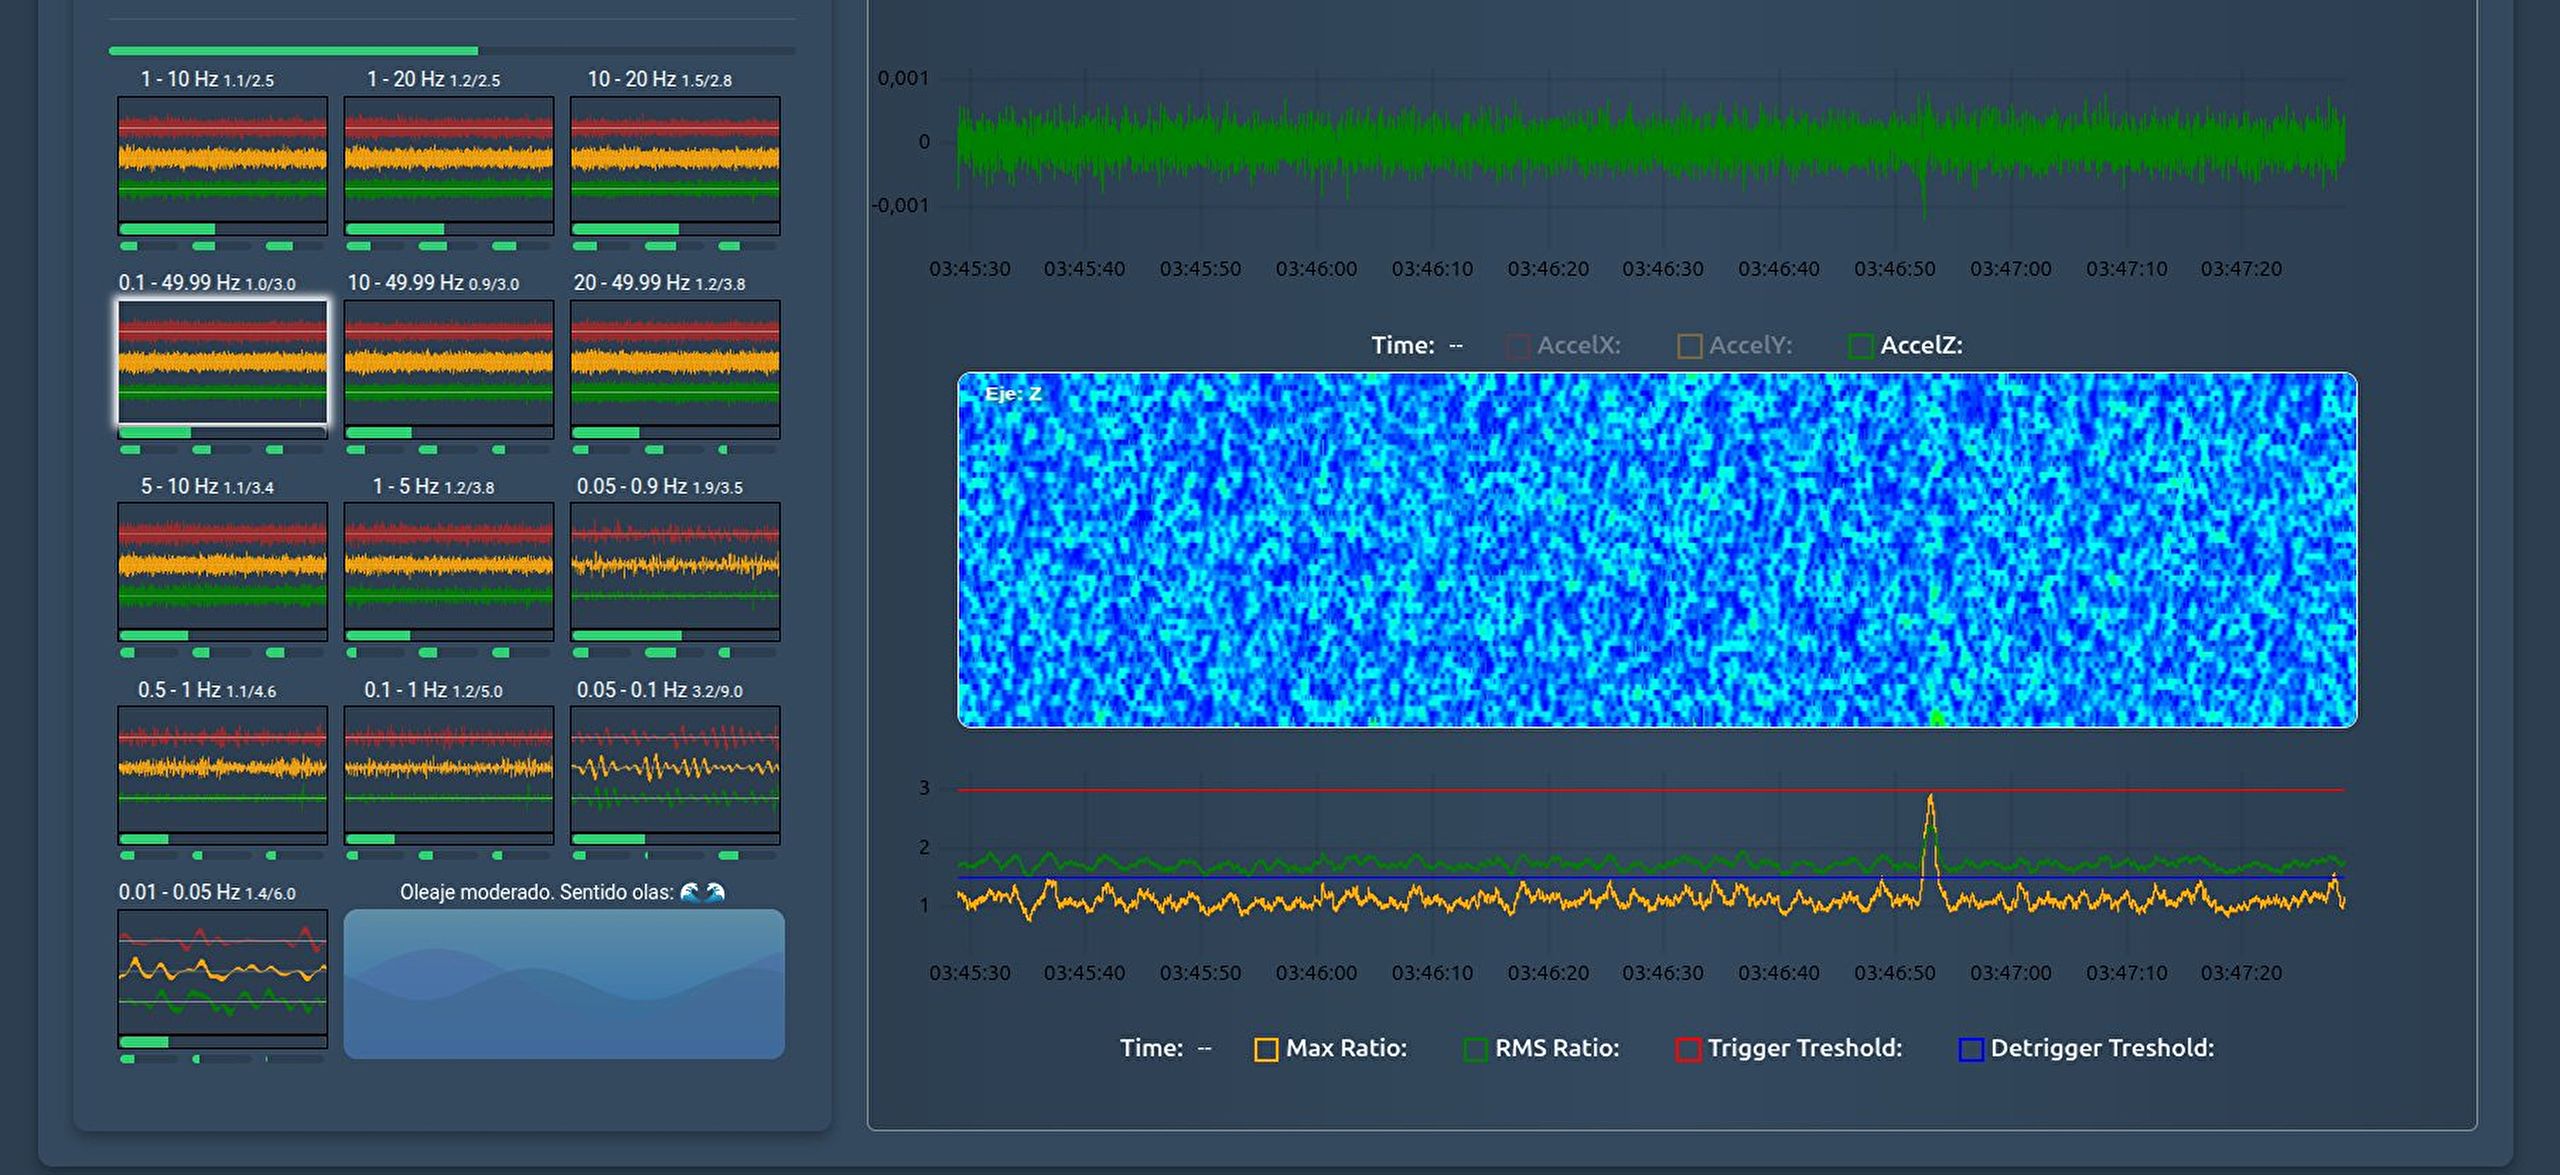This screenshot has width=2560, height=1175.
Task: Click the Detrigger Treshold blue swatch
Action: pos(1971,1049)
